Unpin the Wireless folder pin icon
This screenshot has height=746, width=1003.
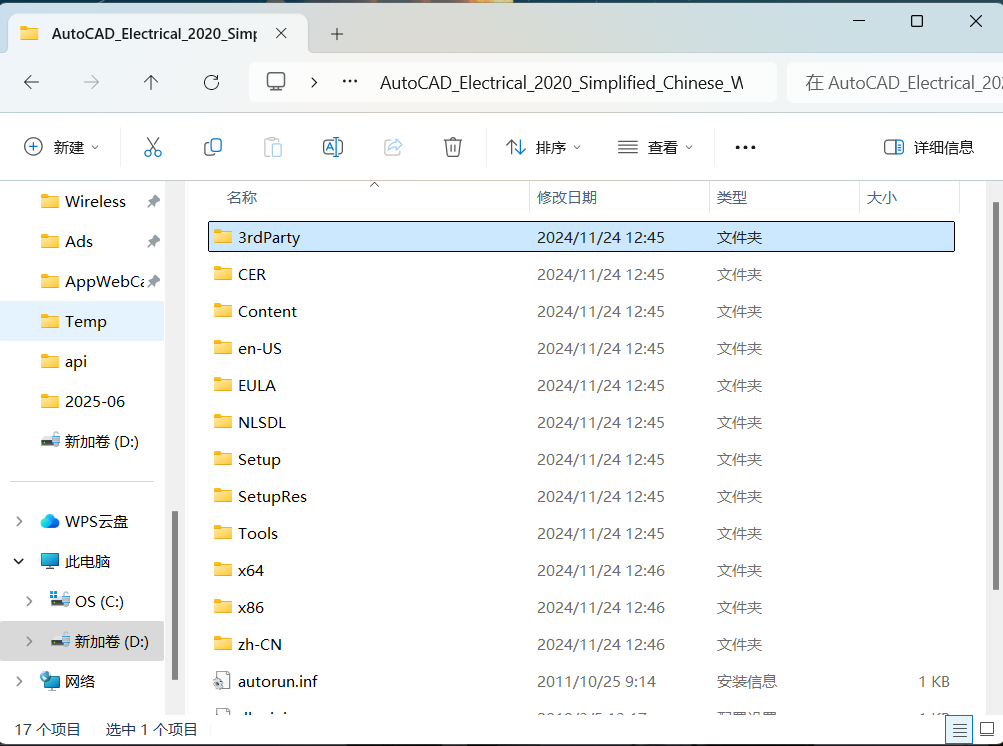pos(153,202)
